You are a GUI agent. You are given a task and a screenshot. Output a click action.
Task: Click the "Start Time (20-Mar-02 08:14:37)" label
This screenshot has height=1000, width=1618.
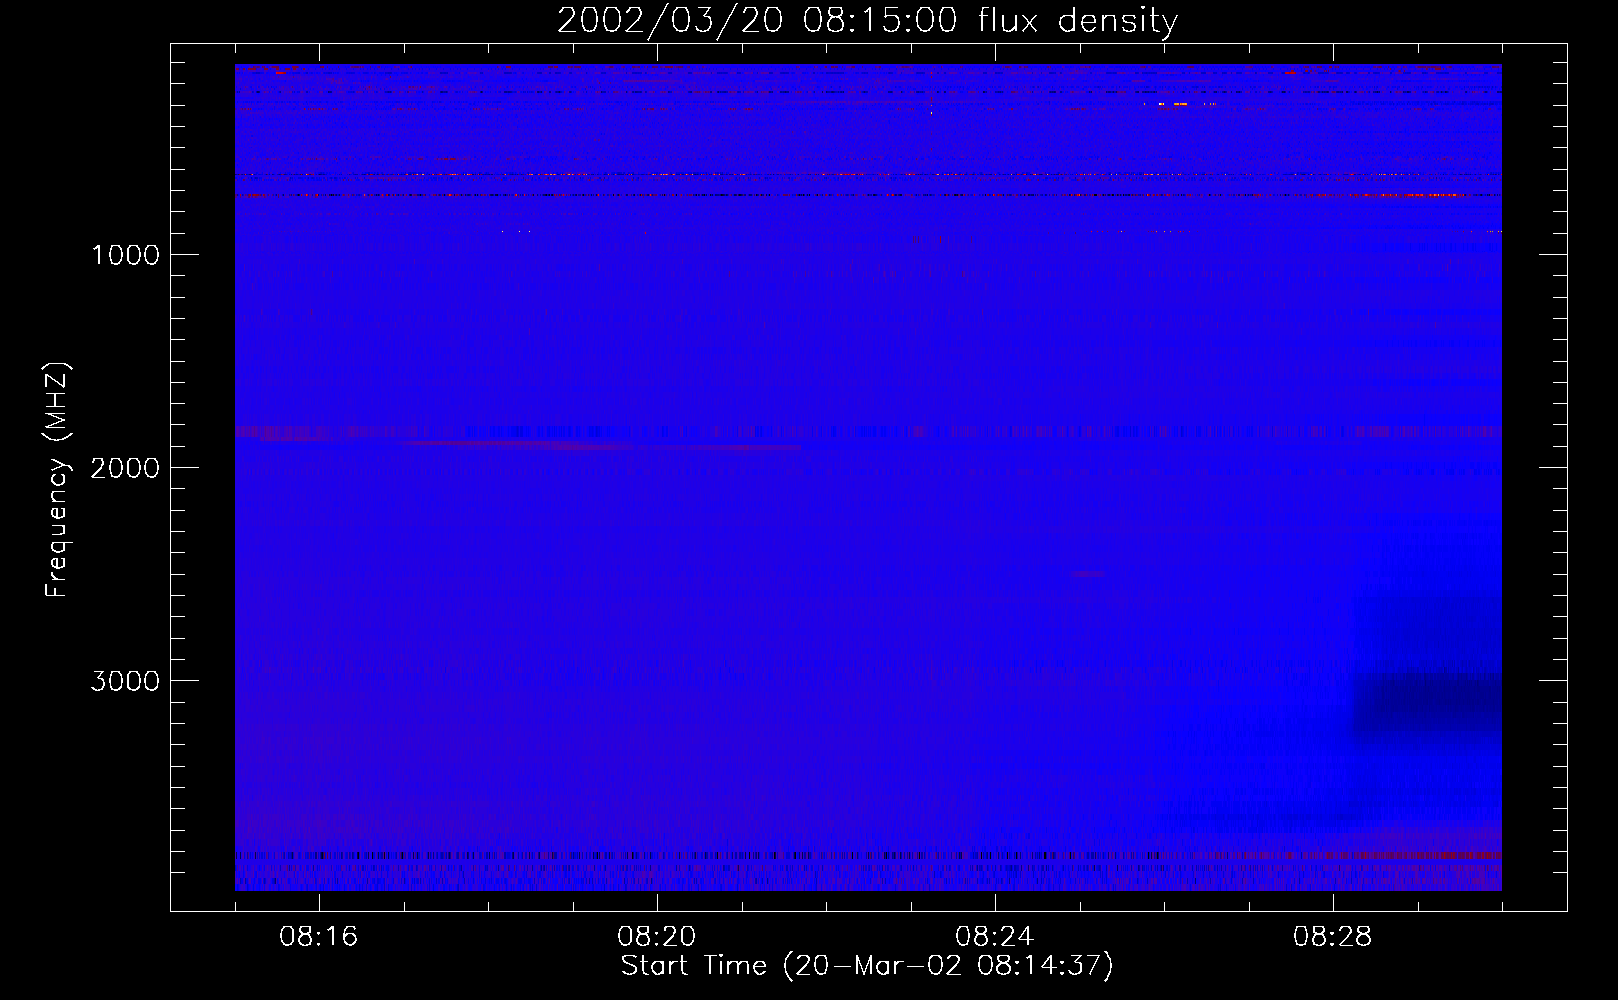(867, 966)
